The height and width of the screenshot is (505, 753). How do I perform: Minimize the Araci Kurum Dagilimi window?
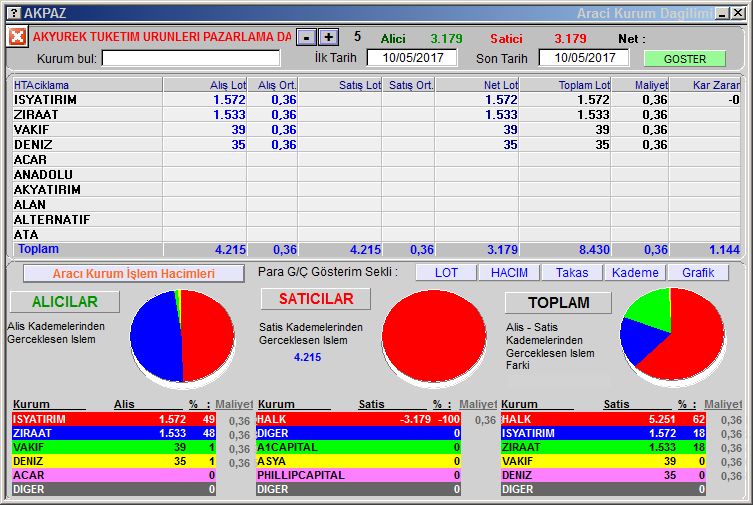(x=722, y=13)
